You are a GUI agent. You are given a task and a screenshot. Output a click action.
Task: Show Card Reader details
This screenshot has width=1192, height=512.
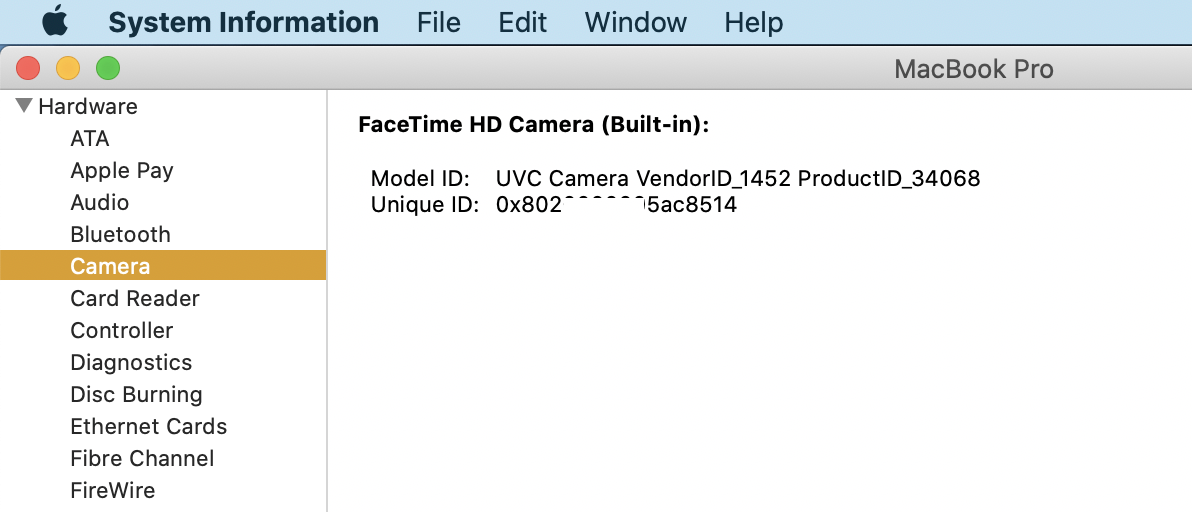coord(135,299)
